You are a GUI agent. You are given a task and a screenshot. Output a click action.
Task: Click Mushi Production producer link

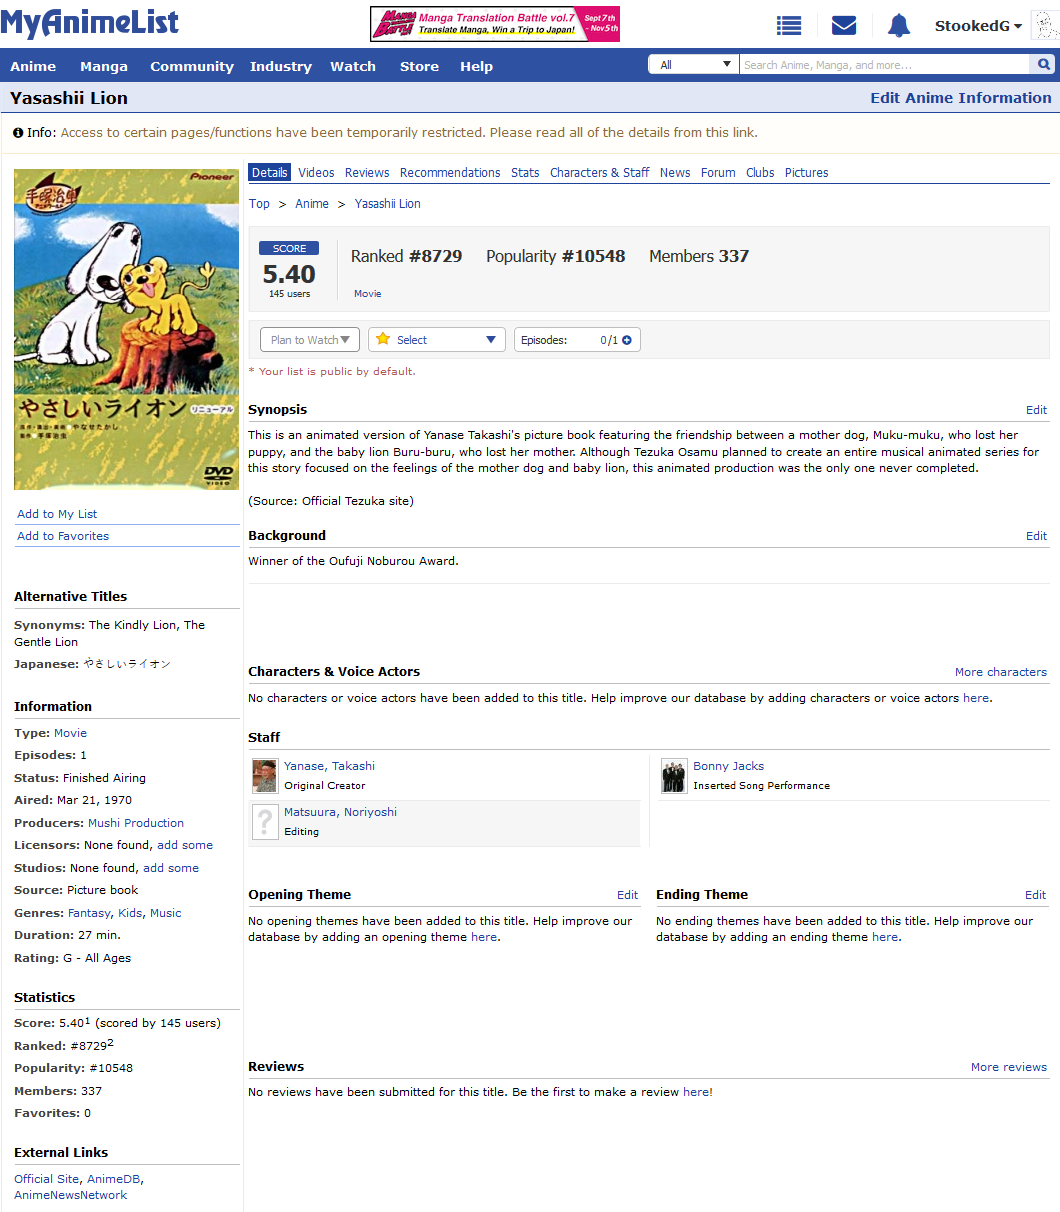click(x=136, y=823)
